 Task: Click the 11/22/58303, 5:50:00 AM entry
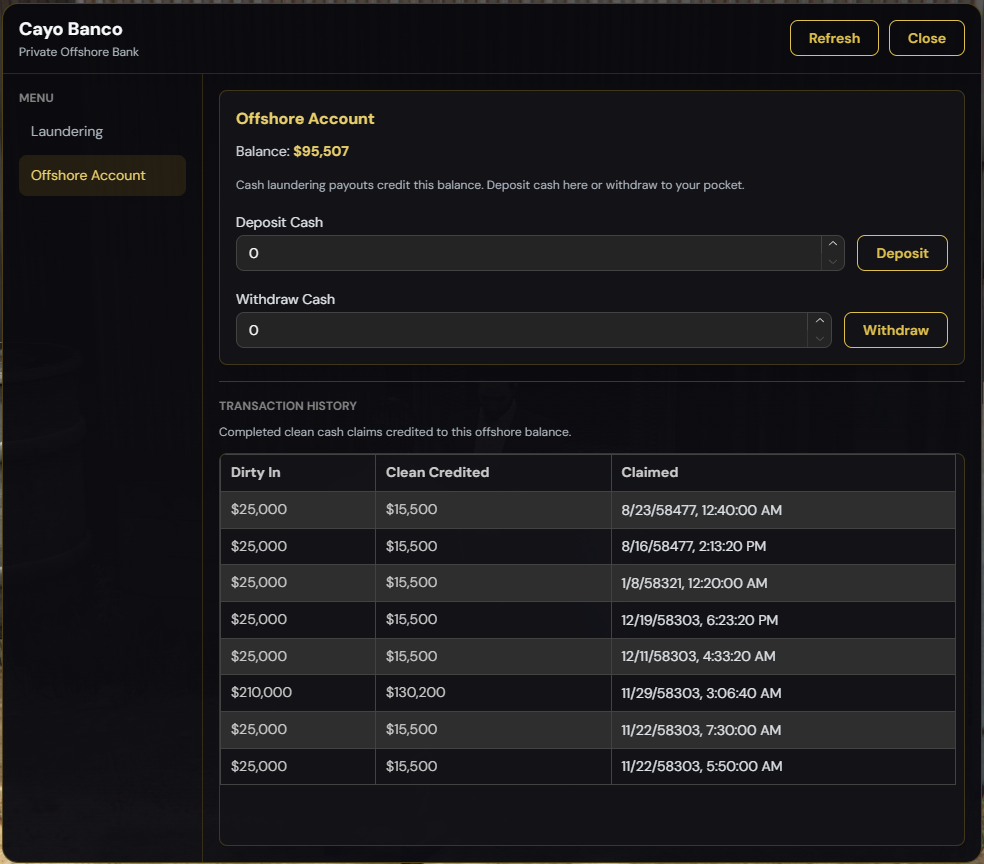pos(702,766)
